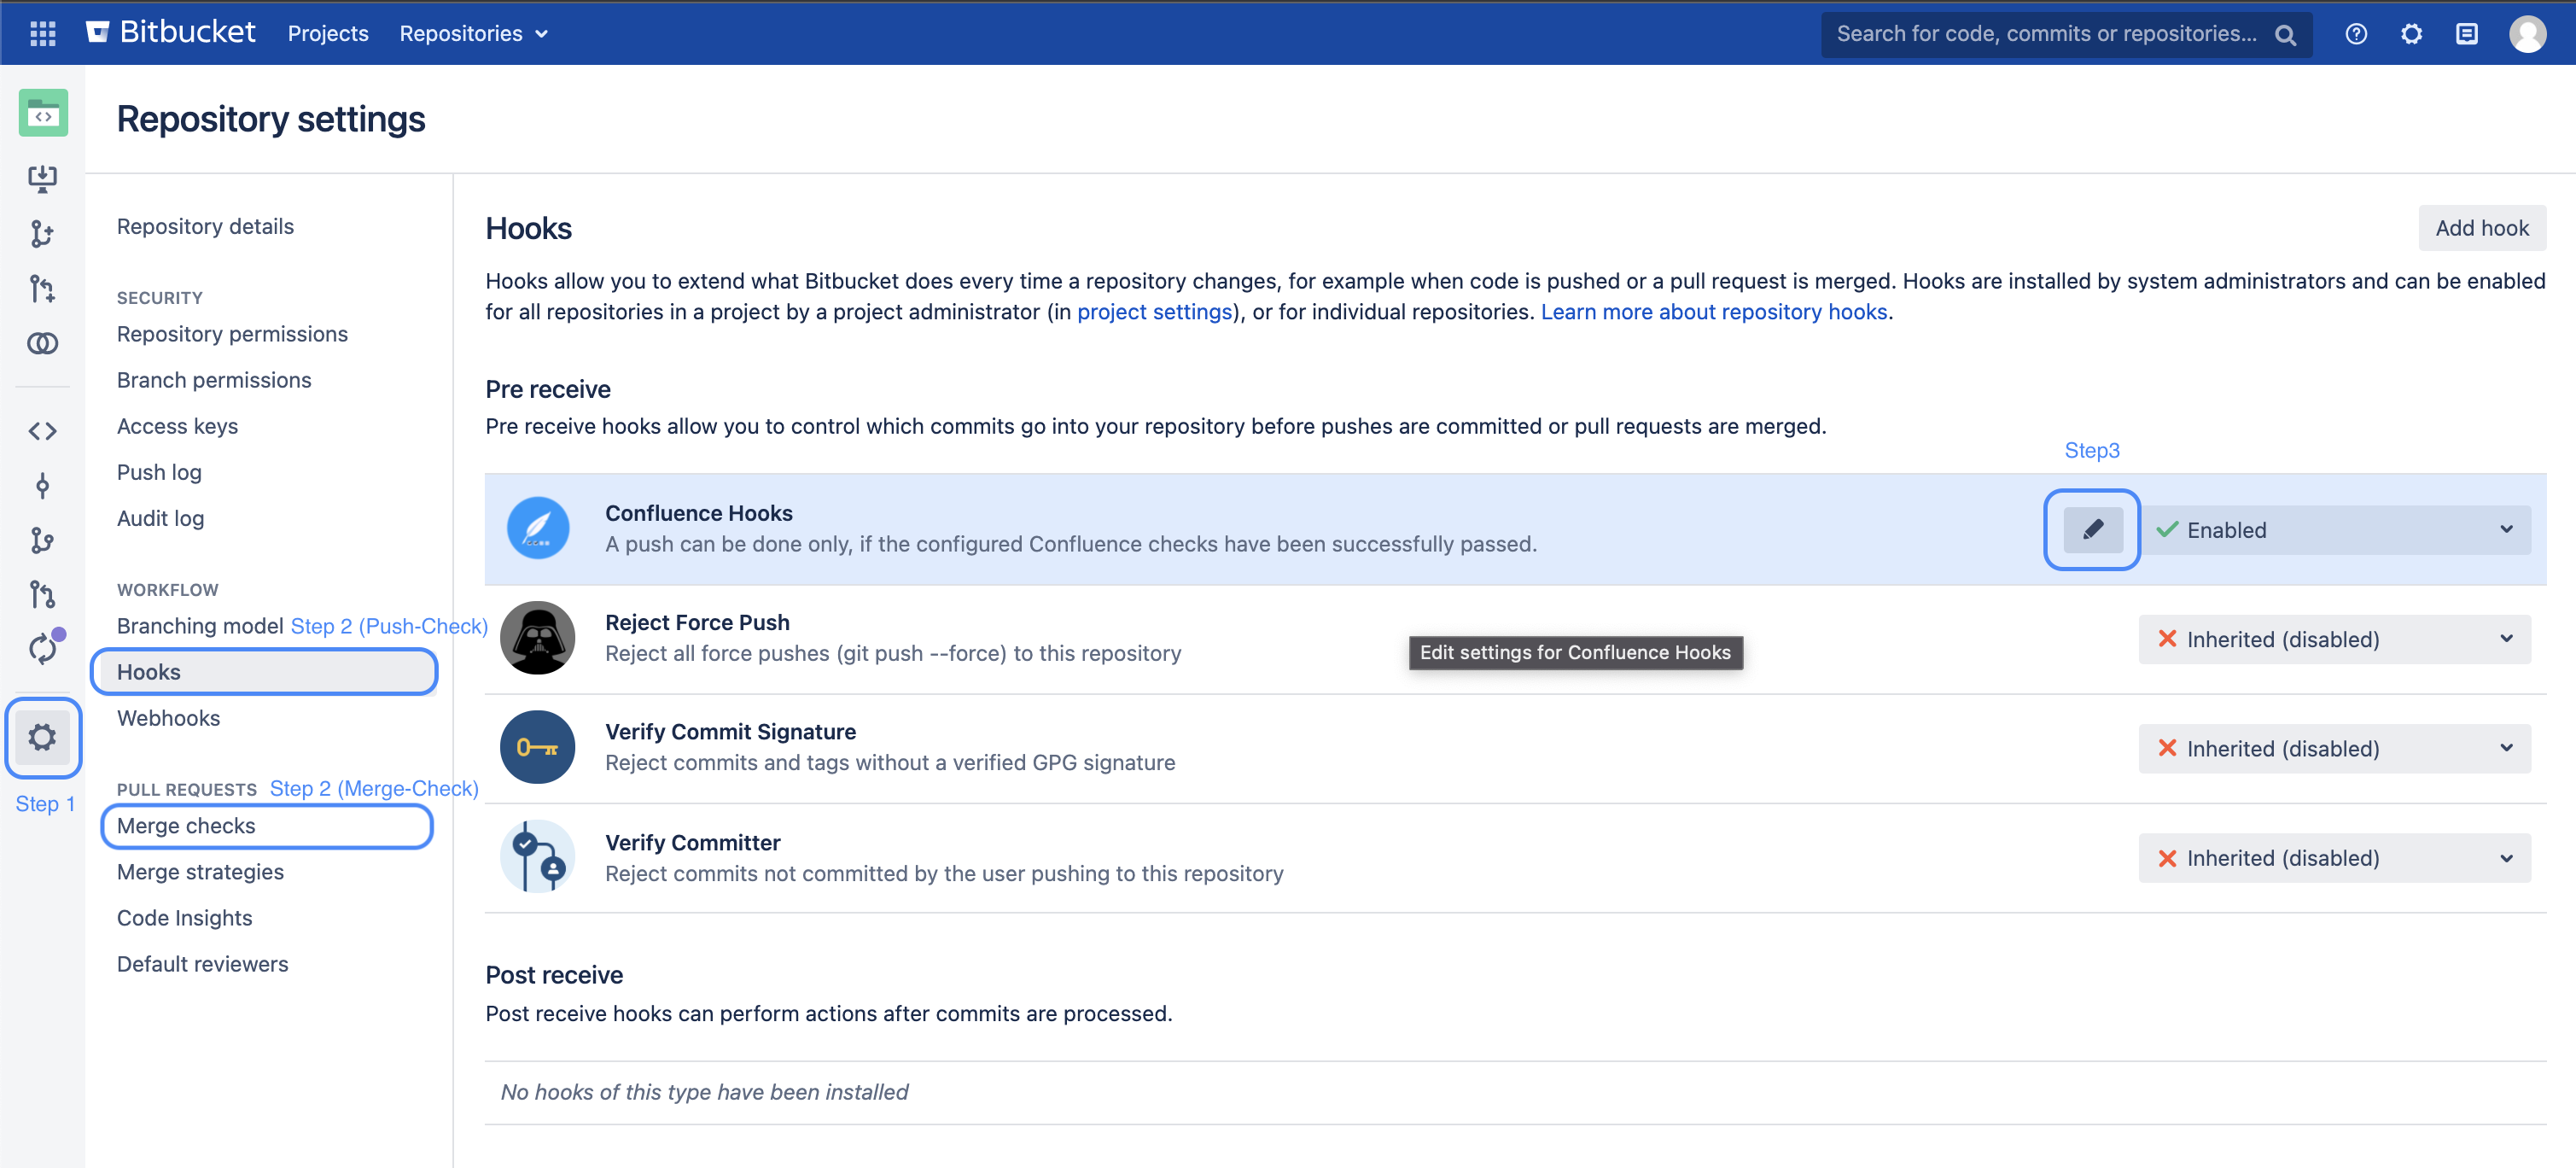Open Verify Committer inherited status dropdown
The image size is (2576, 1168).
pos(2334,858)
